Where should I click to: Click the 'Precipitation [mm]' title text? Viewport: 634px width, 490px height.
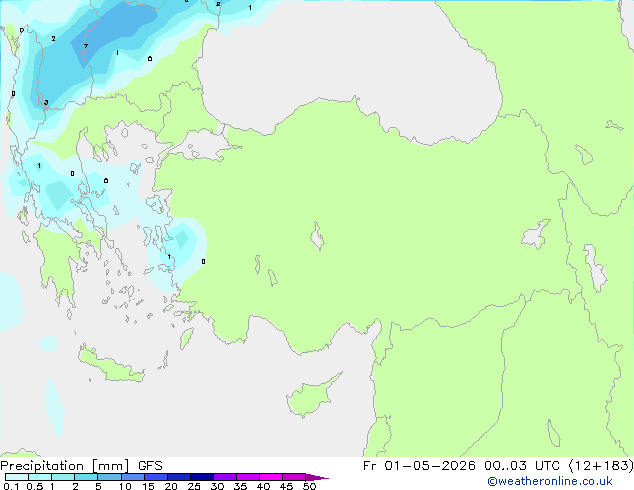[65, 466]
